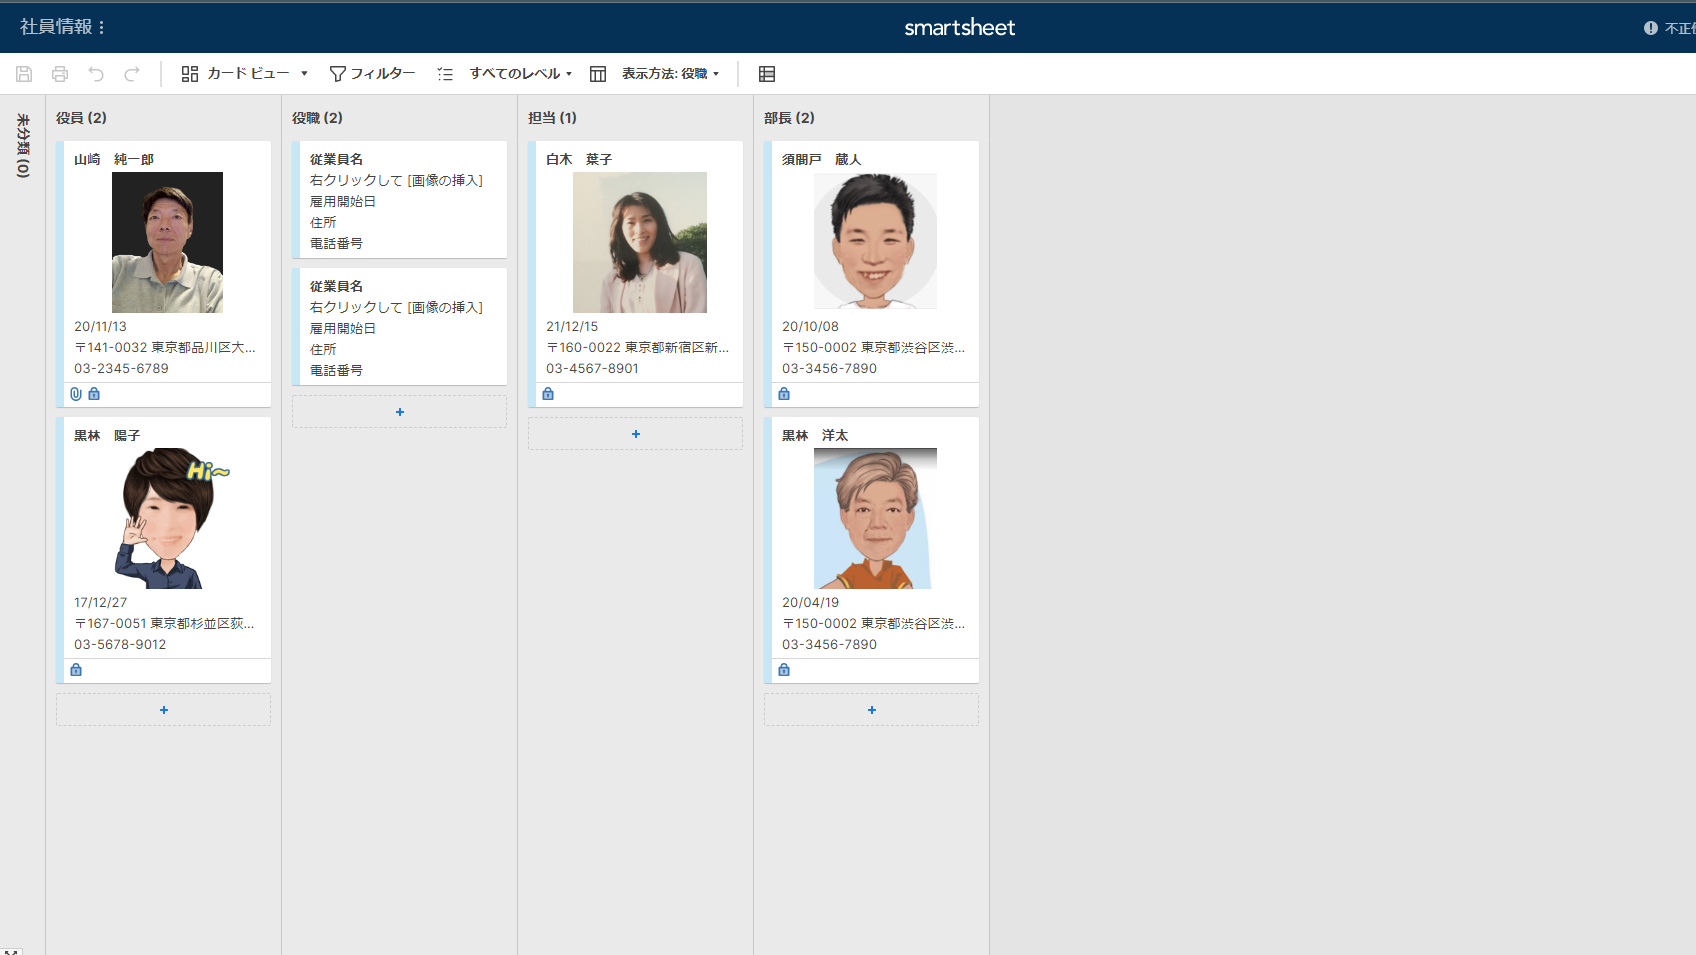The image size is (1696, 955).
Task: Click the lock icon on 黒林 陽子's card
Action: (x=76, y=669)
